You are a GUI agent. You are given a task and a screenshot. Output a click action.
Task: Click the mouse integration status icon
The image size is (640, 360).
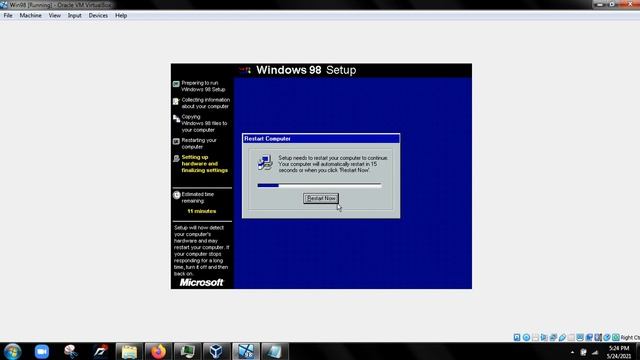point(607,338)
